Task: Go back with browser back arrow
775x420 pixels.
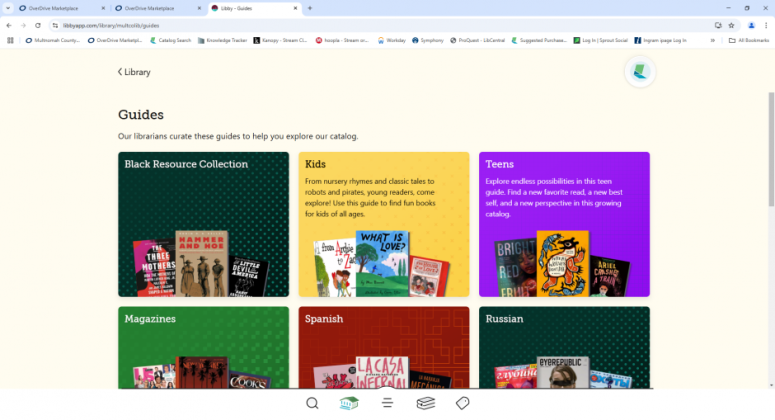Action: (9, 25)
